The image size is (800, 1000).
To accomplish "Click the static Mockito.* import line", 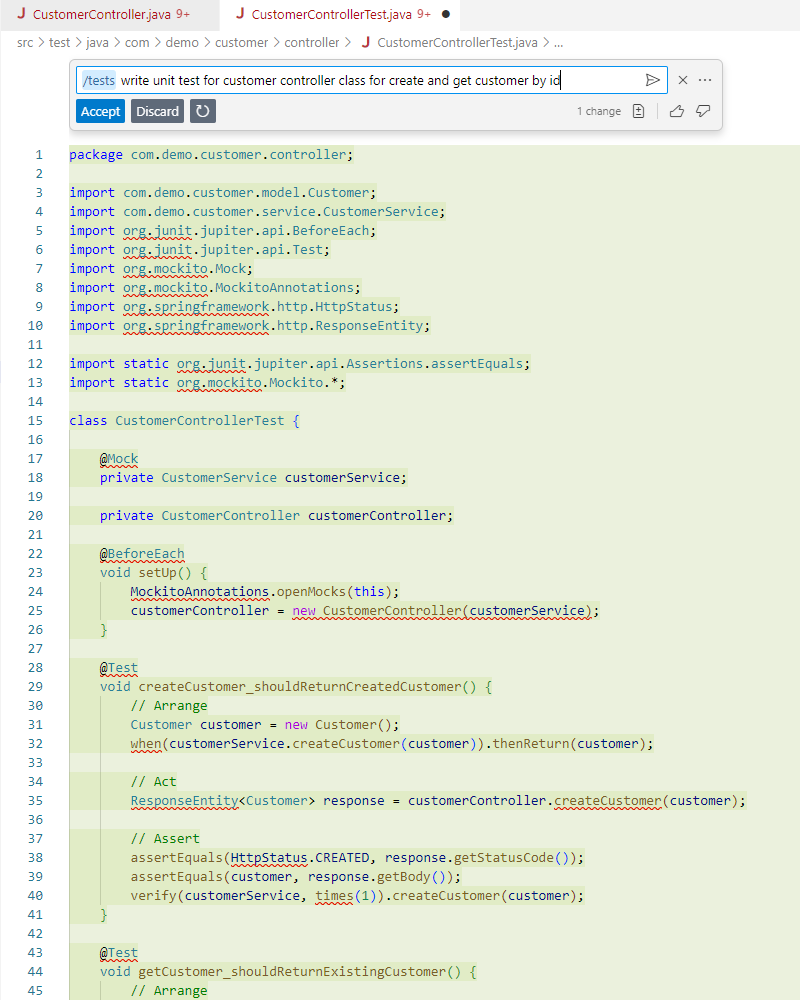I will (207, 383).
